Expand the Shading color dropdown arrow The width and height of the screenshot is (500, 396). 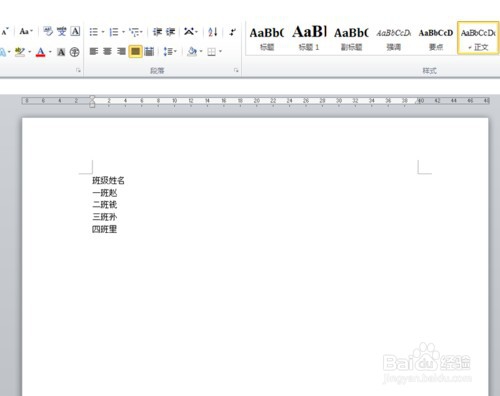click(201, 52)
